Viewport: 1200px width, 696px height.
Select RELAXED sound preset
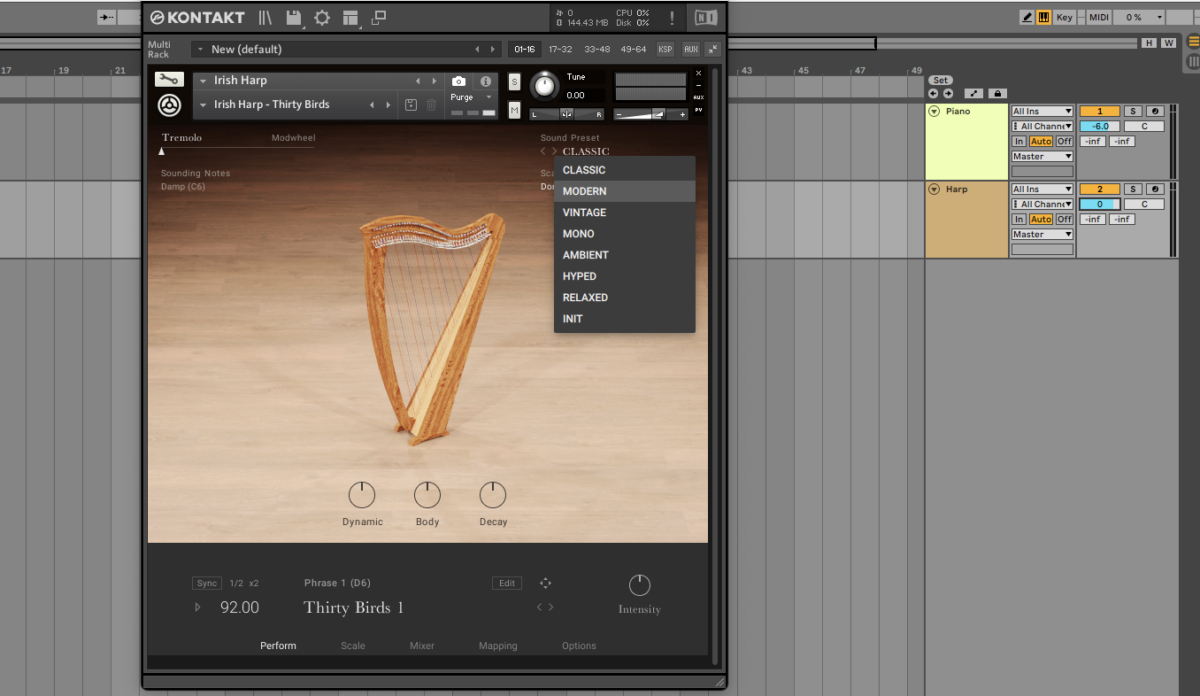[625, 297]
